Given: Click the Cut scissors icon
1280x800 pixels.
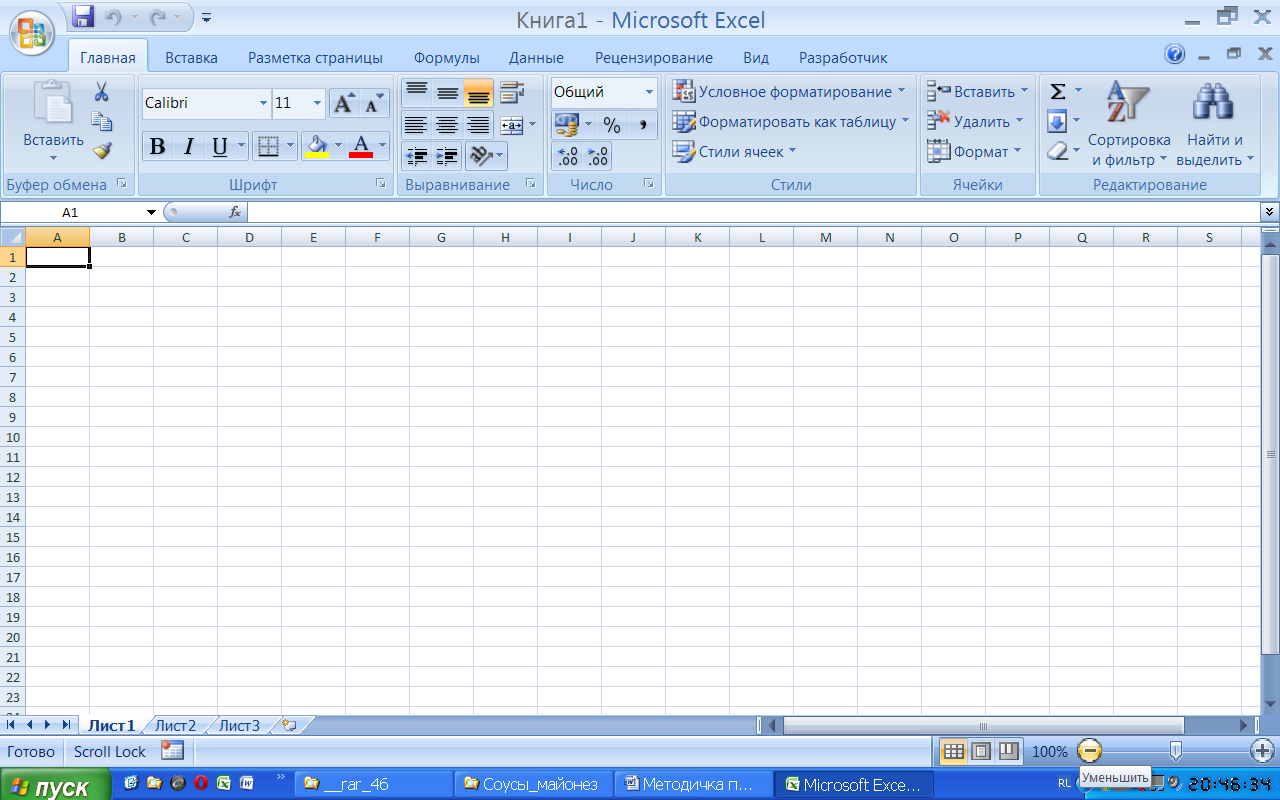Looking at the screenshot, I should pyautogui.click(x=101, y=92).
